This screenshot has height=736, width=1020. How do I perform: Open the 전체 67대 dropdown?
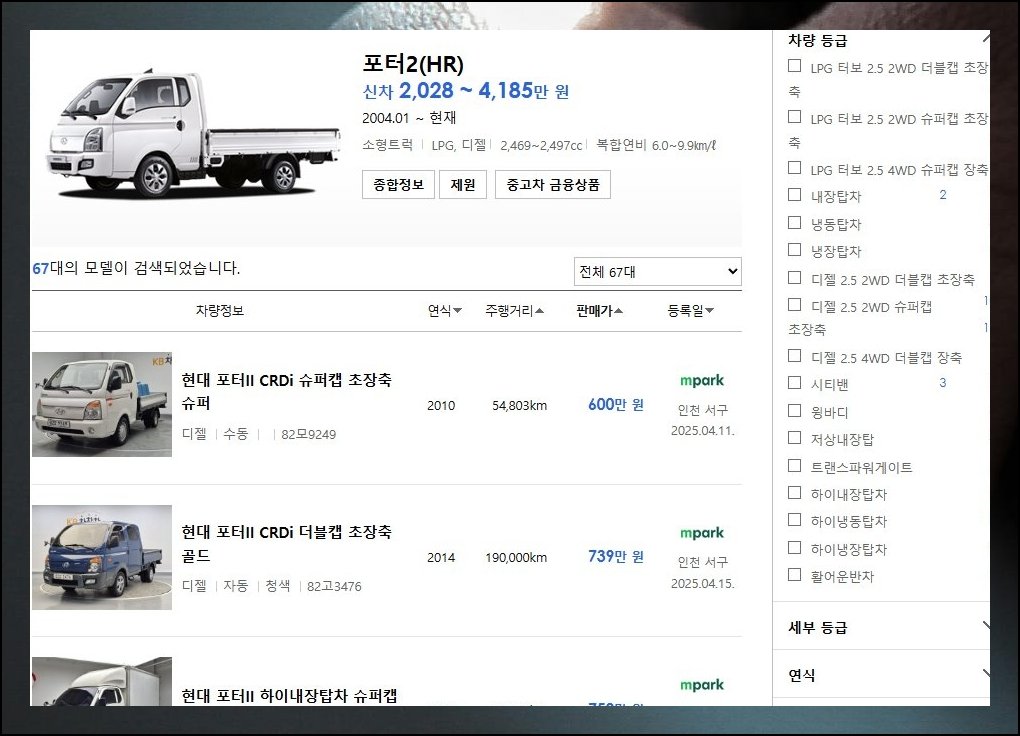pyautogui.click(x=657, y=272)
